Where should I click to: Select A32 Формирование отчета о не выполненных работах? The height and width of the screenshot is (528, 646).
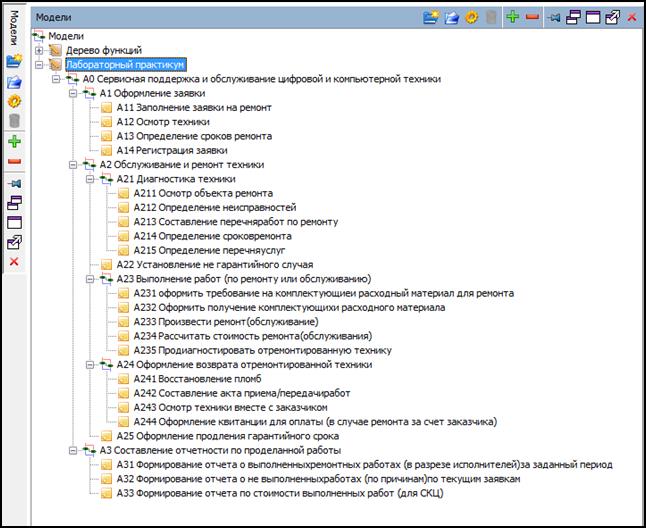pos(318,479)
